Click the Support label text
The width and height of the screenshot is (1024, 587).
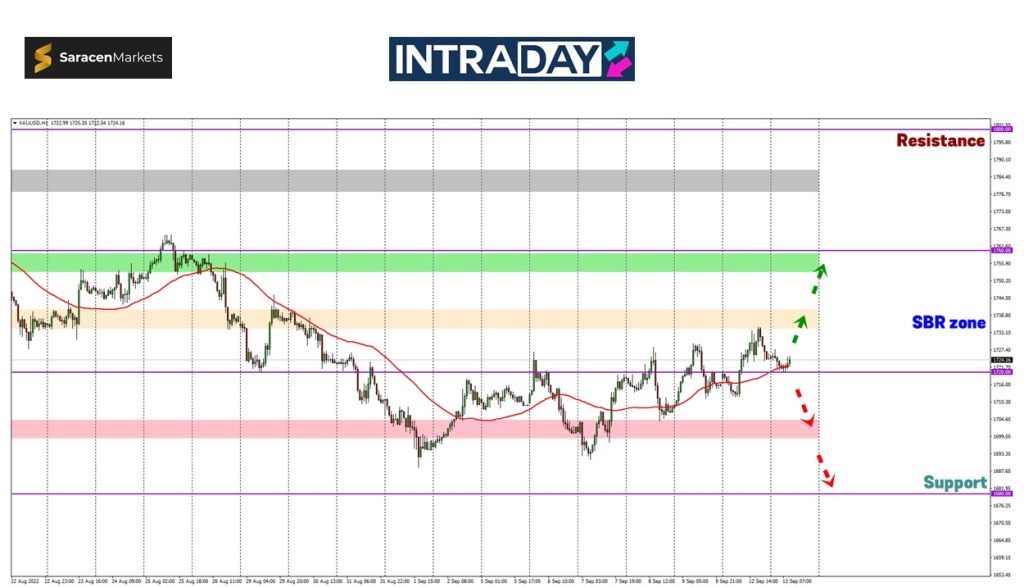point(954,483)
